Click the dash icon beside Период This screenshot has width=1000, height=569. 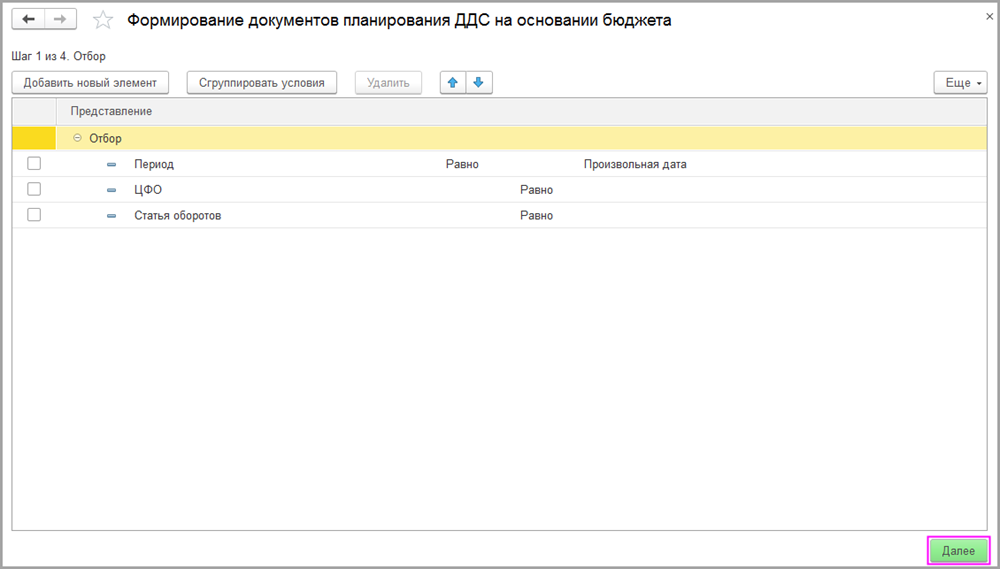tap(111, 164)
